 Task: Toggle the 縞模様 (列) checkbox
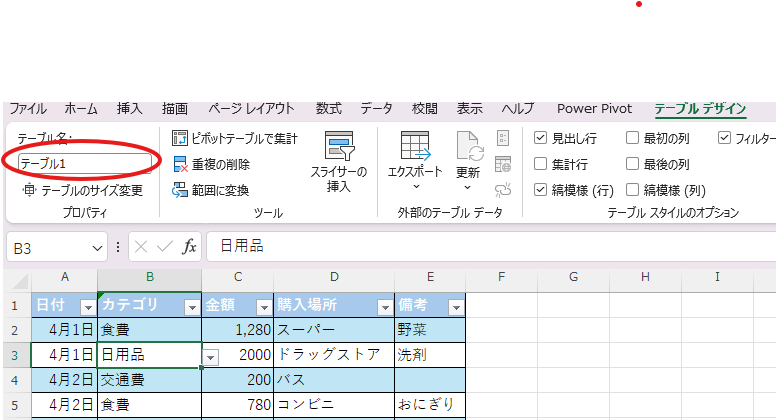pos(632,190)
